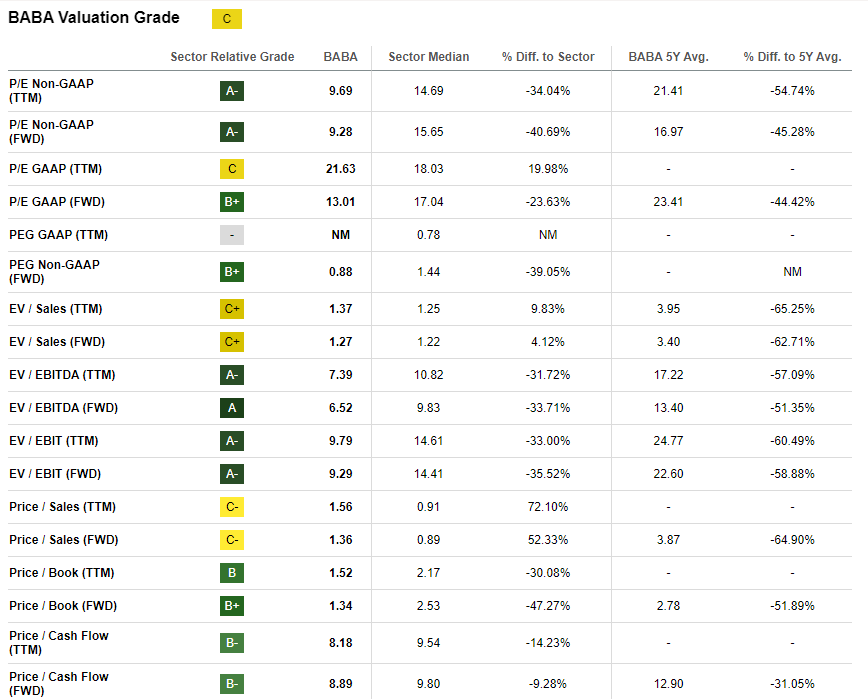Click the B- badge for Price / Cash Flow (TTM)
The width and height of the screenshot is (868, 699).
[232, 643]
